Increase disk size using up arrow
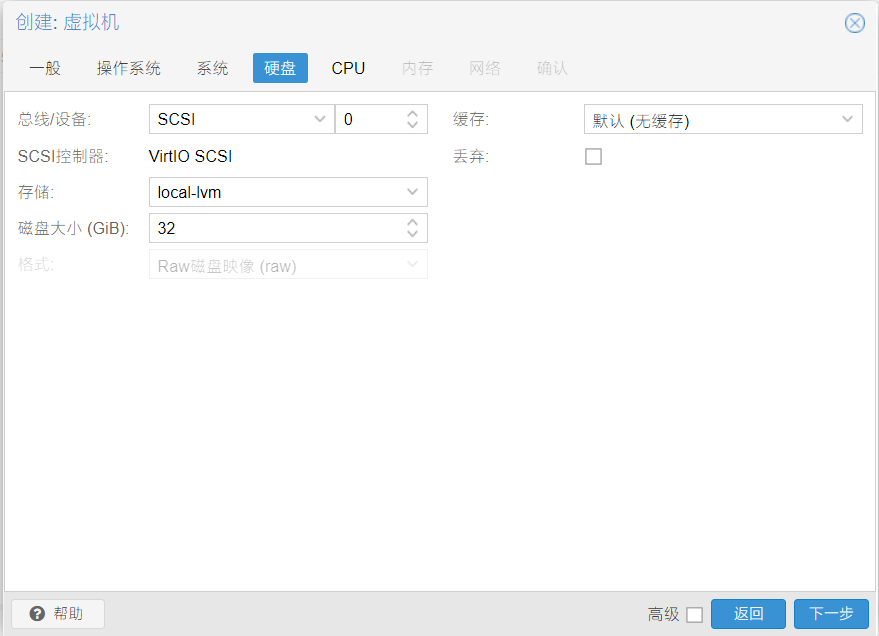The width and height of the screenshot is (879, 636). [x=412, y=222]
